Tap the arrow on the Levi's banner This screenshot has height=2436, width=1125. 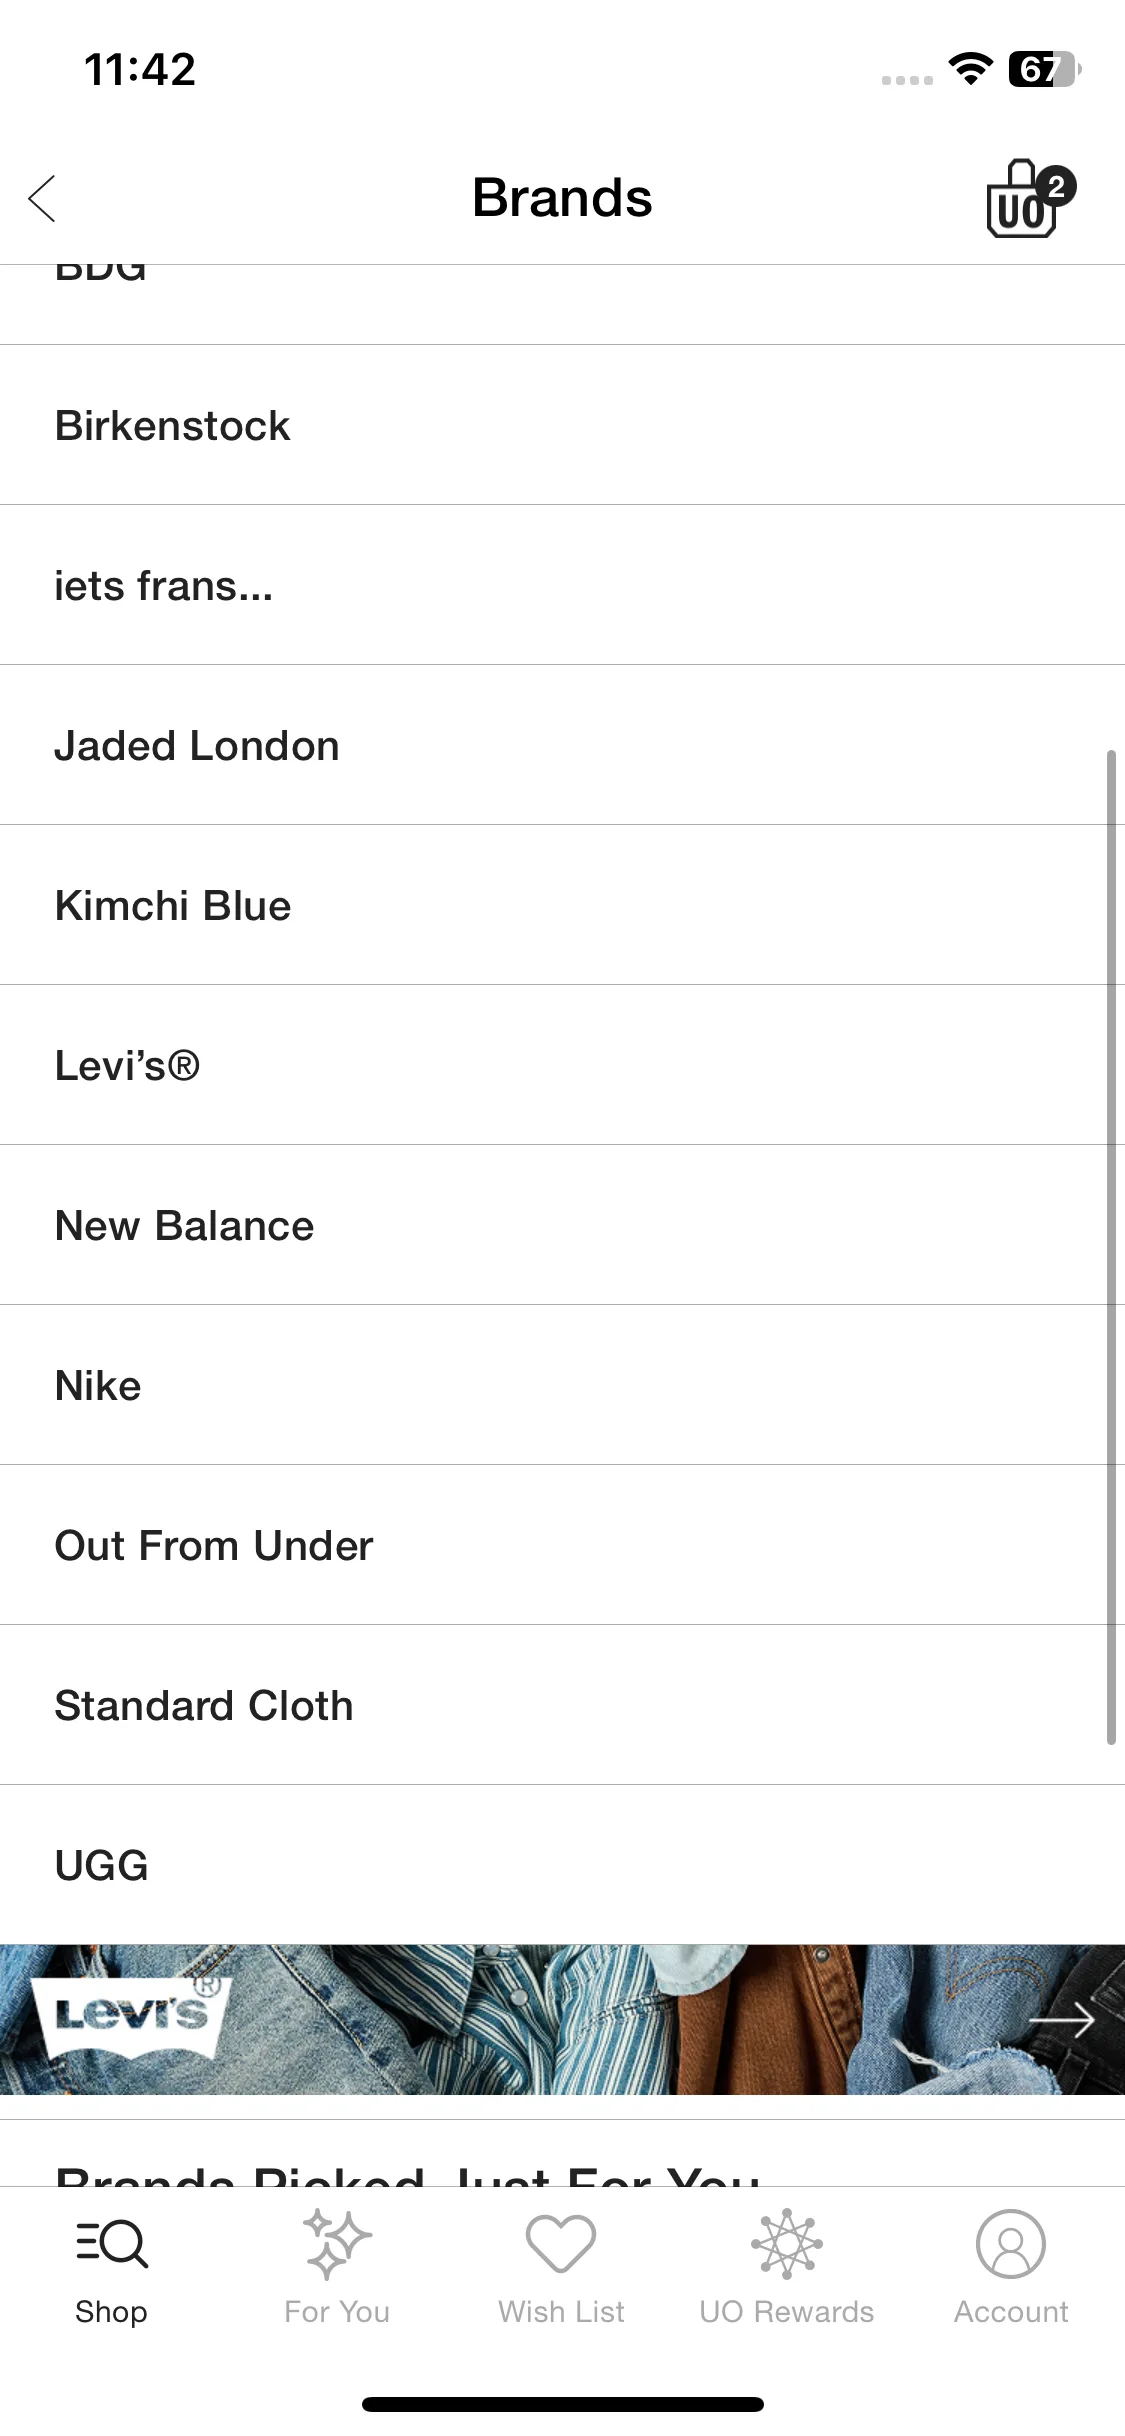(x=1062, y=2021)
